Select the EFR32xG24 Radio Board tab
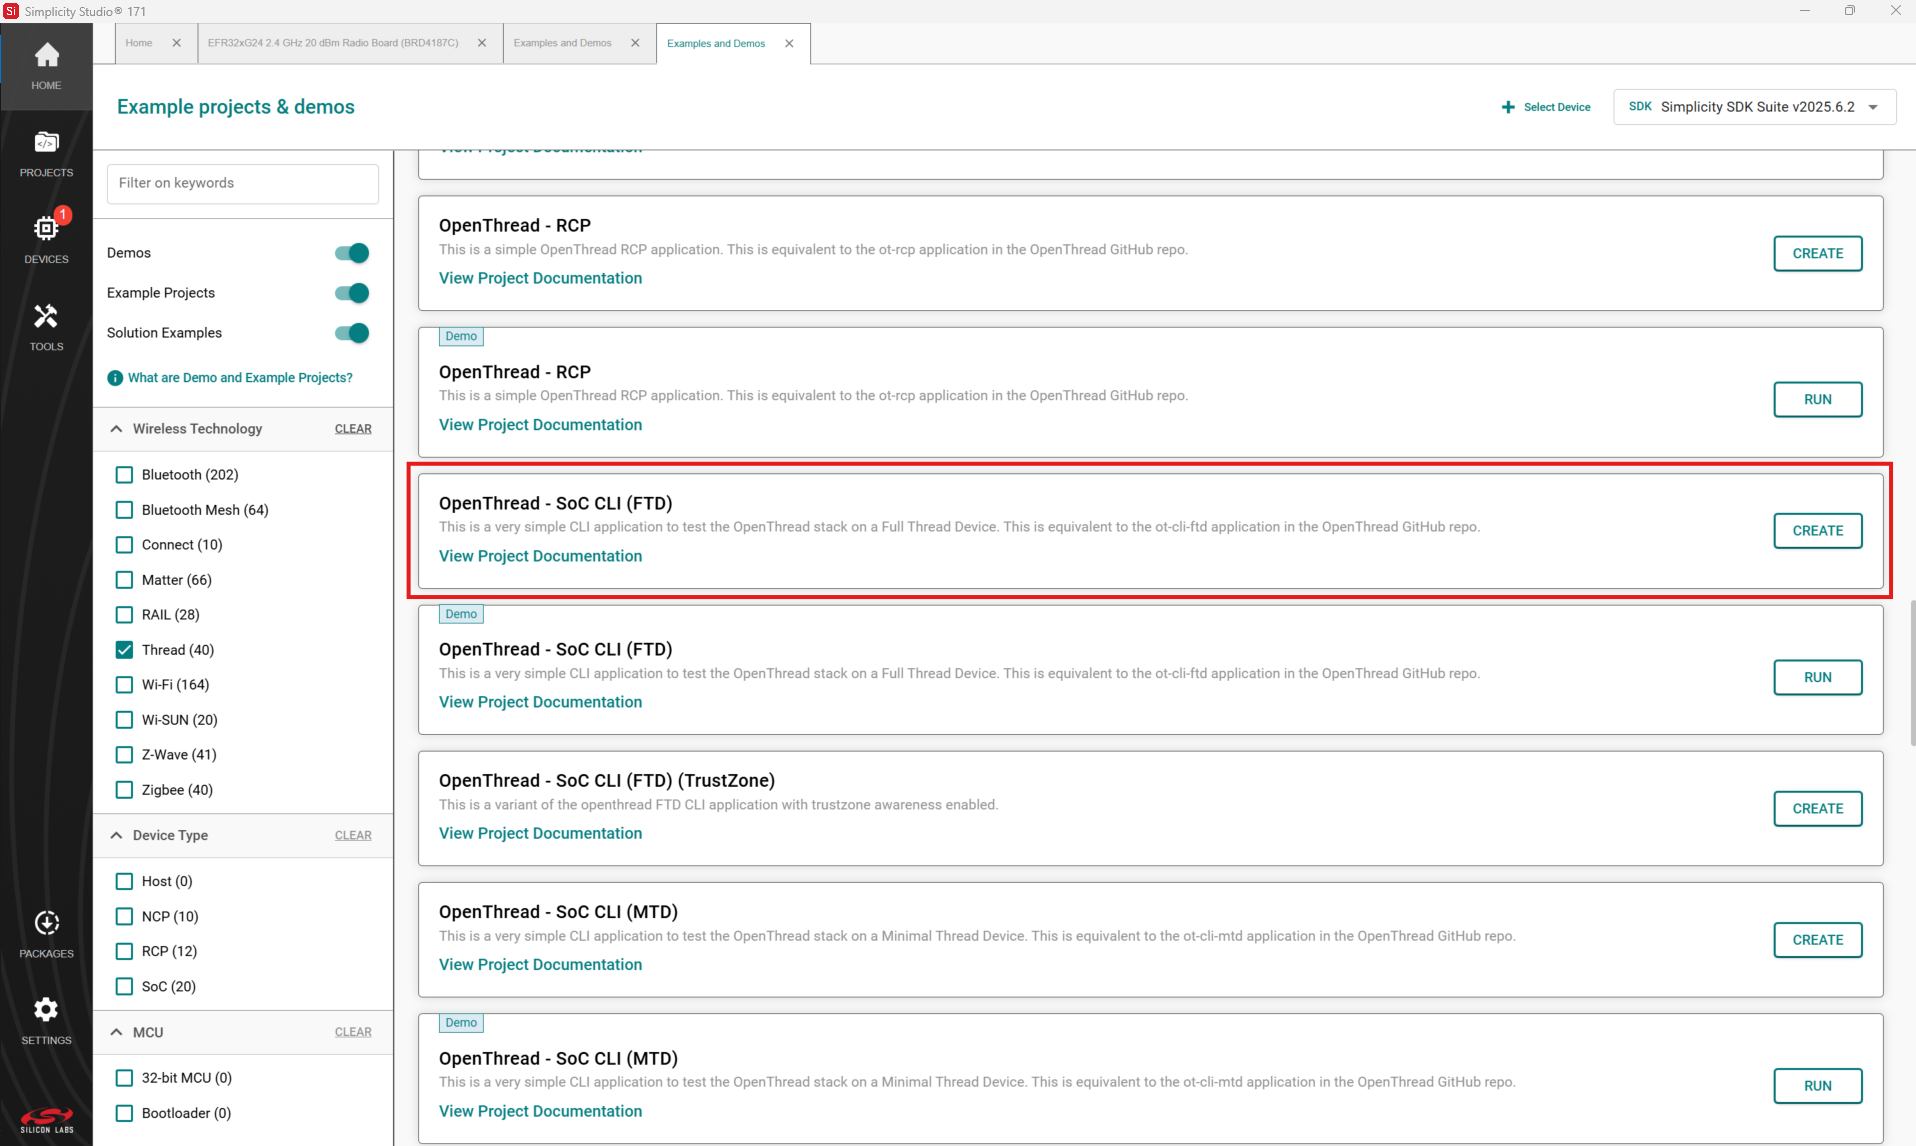 (334, 43)
